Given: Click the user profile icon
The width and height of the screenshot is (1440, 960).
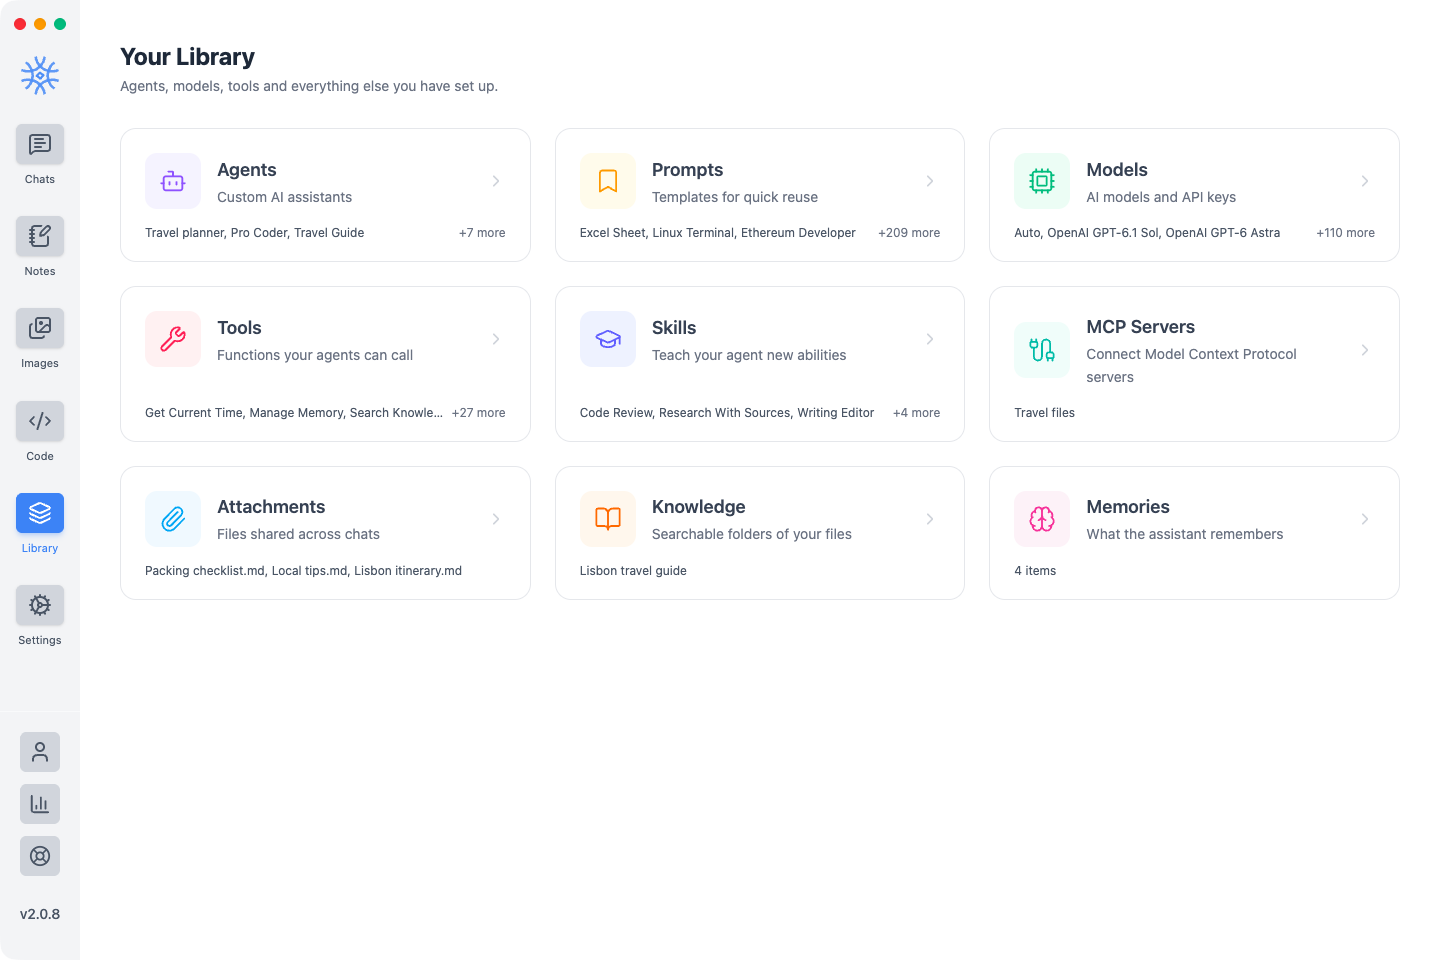Looking at the screenshot, I should (x=40, y=752).
